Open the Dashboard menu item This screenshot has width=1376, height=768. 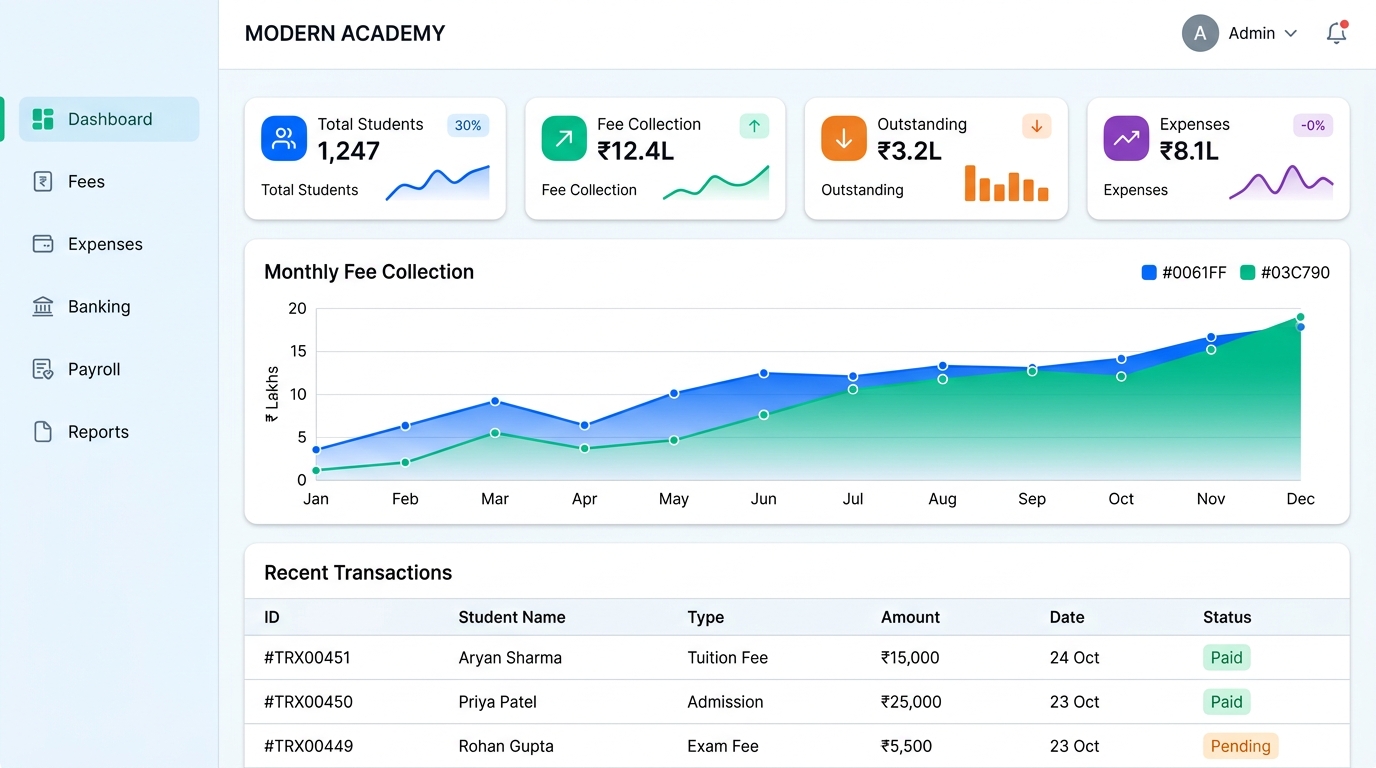pos(109,119)
